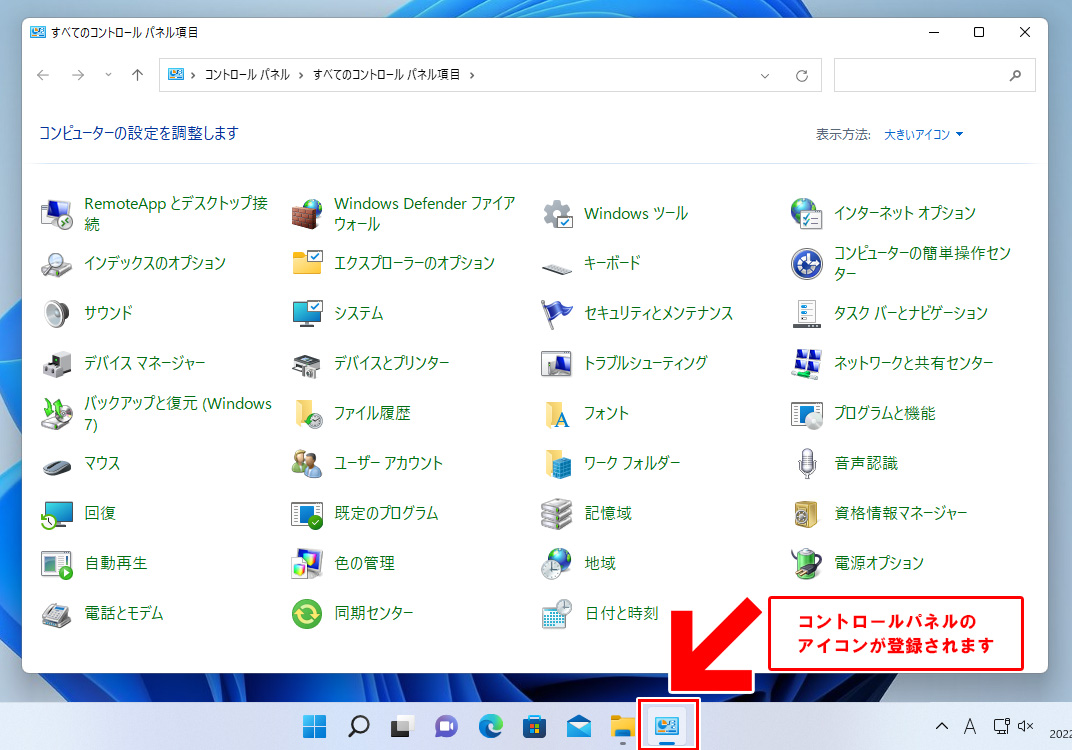Open the 資格情報マネージャー safe icon

[807, 514]
